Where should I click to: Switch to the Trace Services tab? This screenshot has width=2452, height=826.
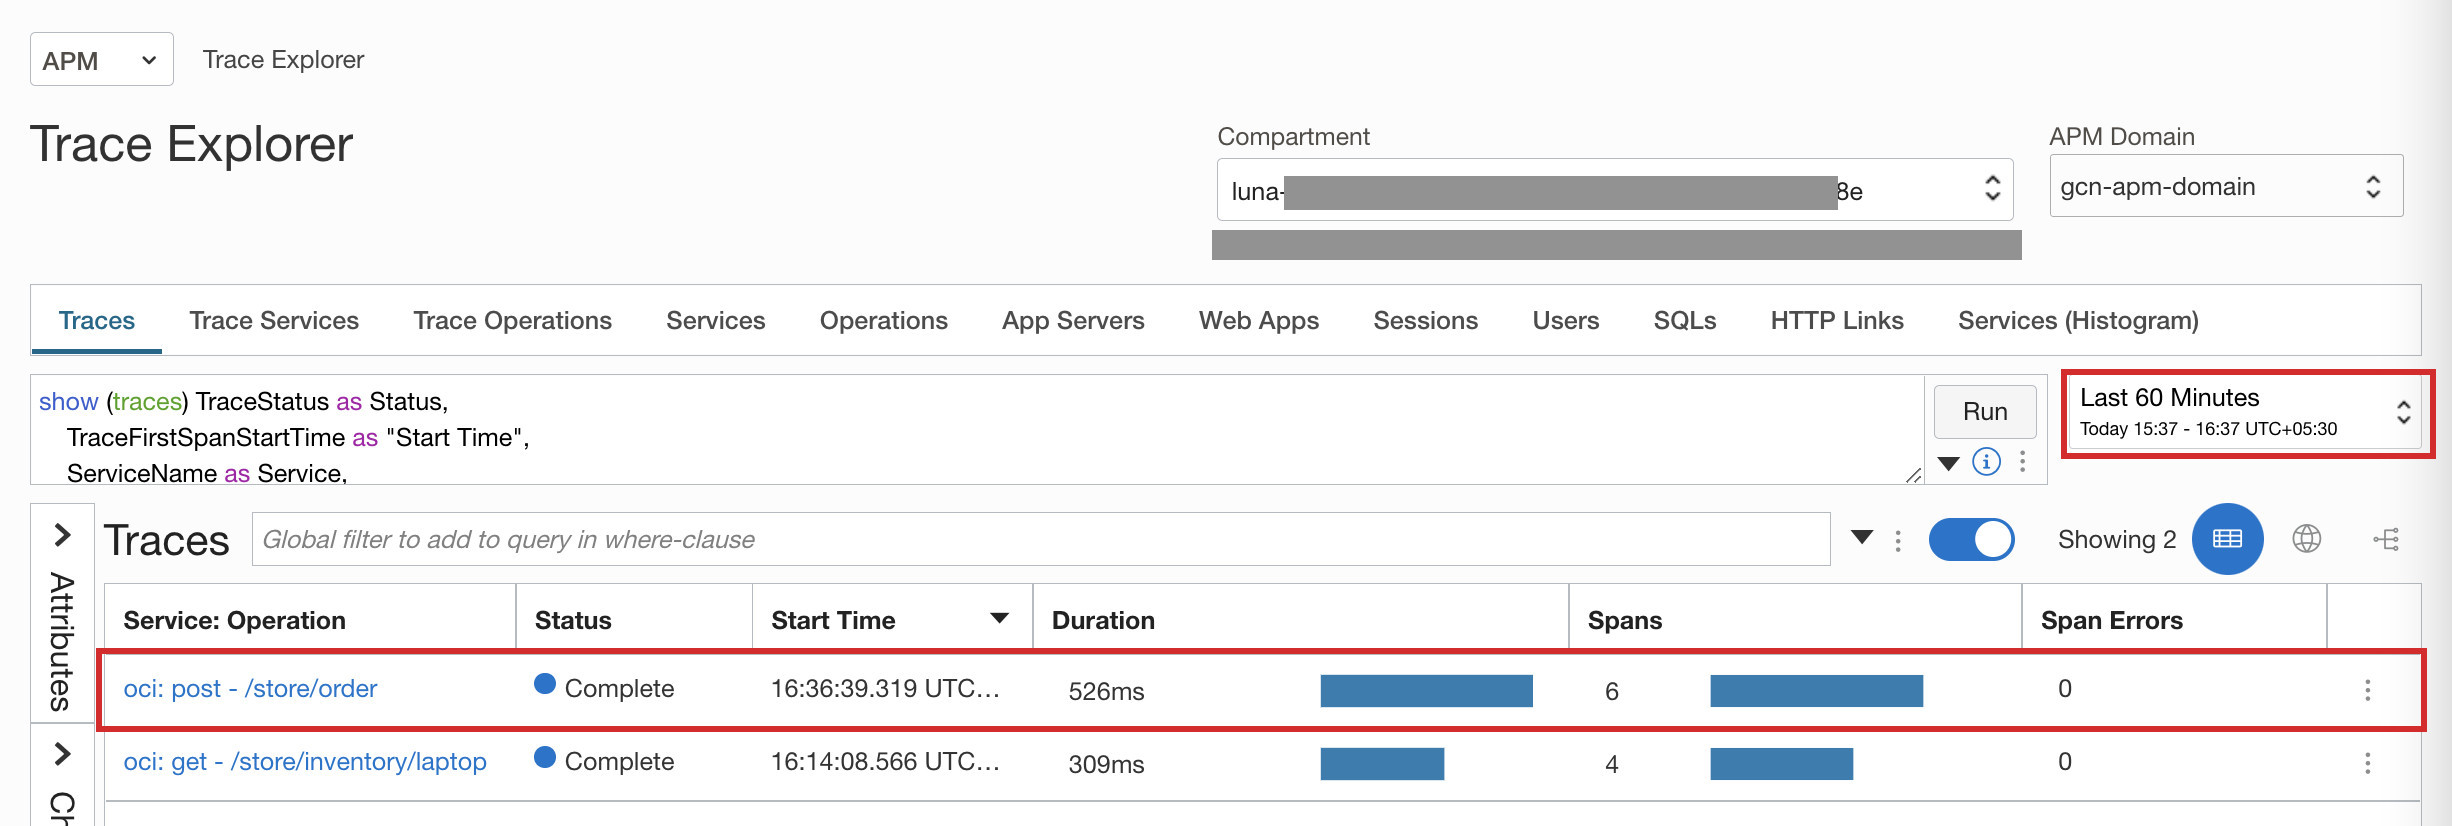pyautogui.click(x=274, y=320)
